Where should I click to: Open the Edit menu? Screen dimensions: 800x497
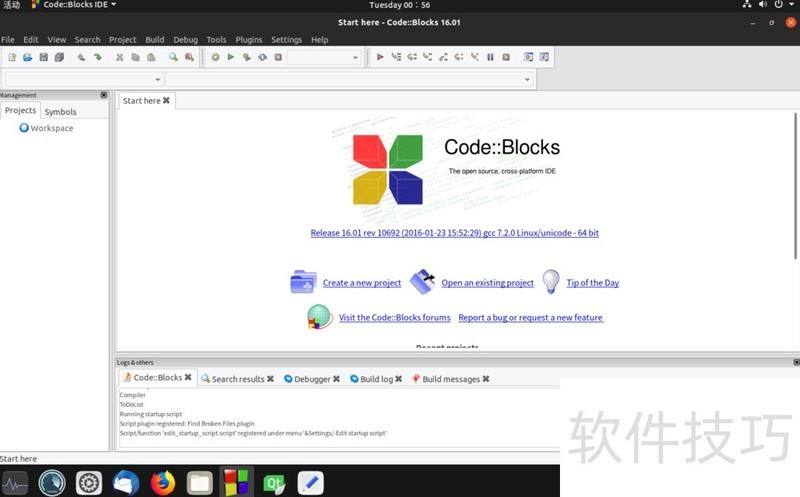pos(31,40)
